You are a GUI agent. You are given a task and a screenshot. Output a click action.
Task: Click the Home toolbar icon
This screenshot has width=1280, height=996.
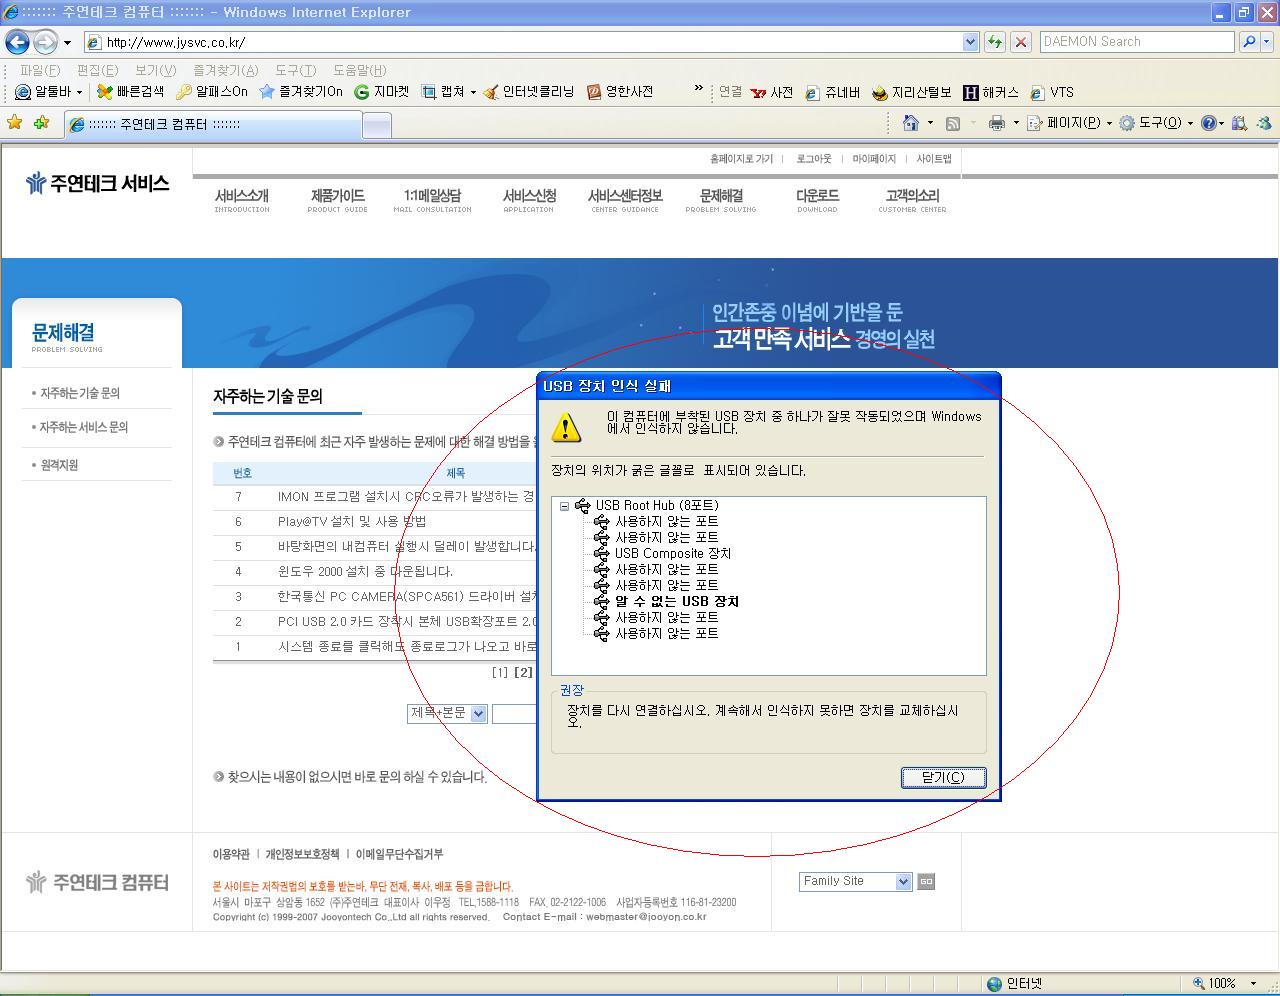(910, 123)
